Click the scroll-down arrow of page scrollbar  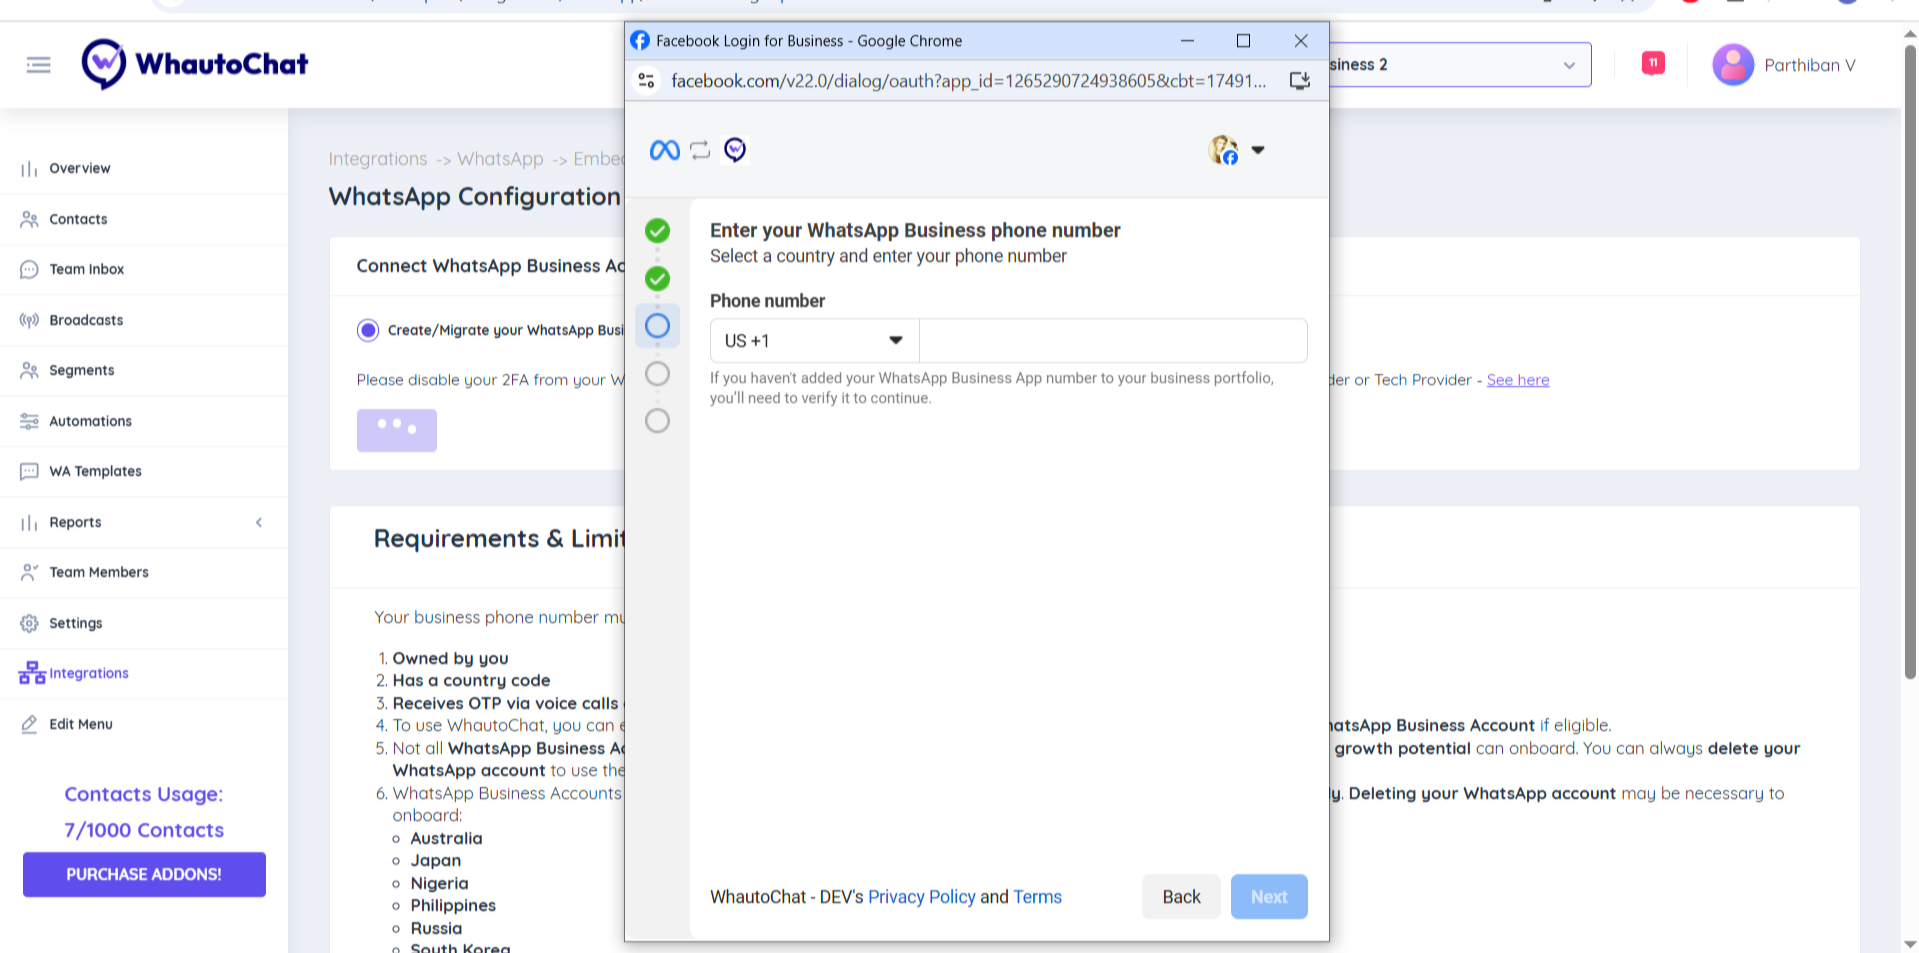1910,943
